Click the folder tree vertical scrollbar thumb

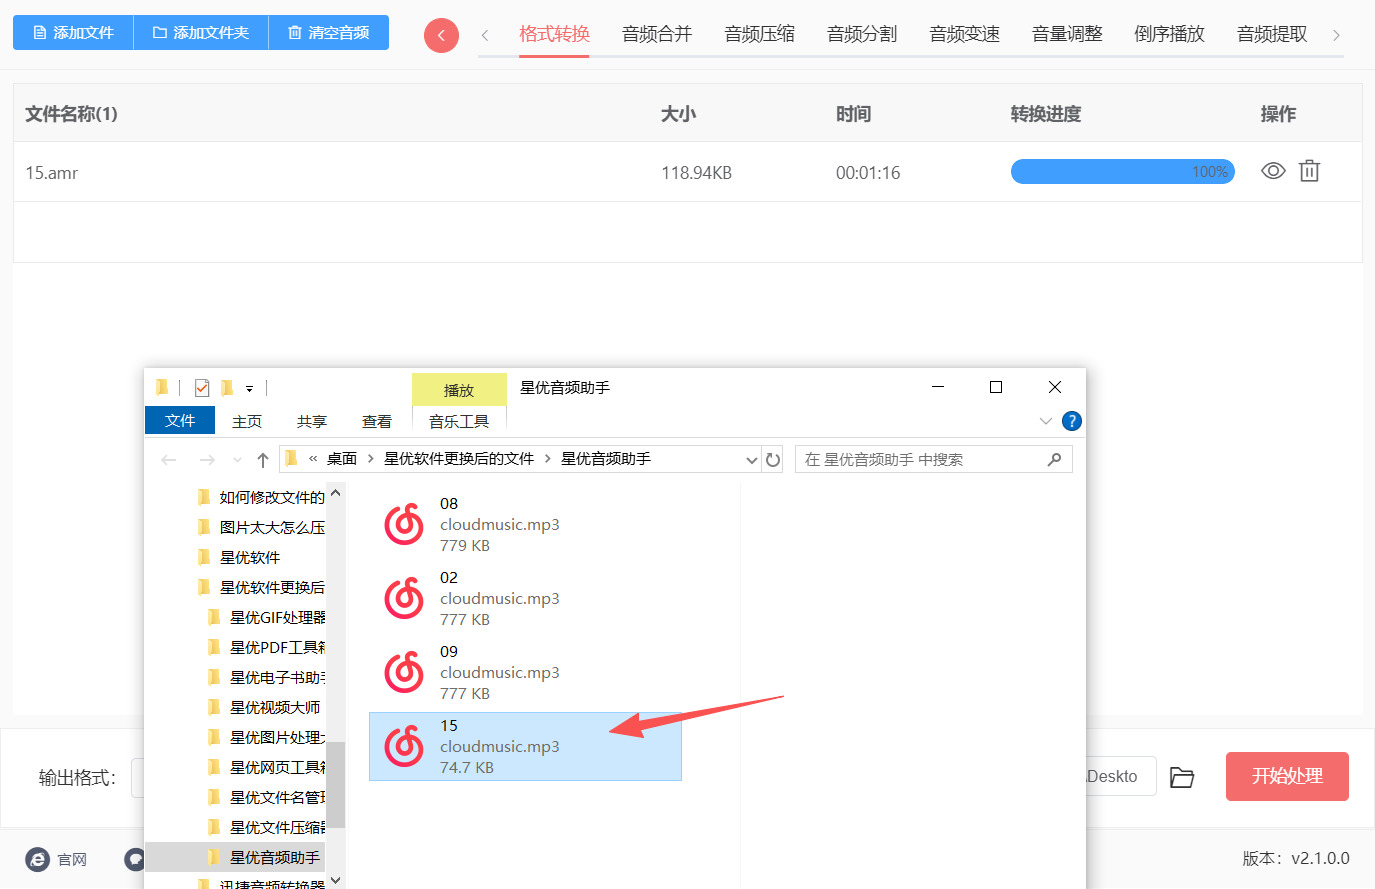coord(337,784)
